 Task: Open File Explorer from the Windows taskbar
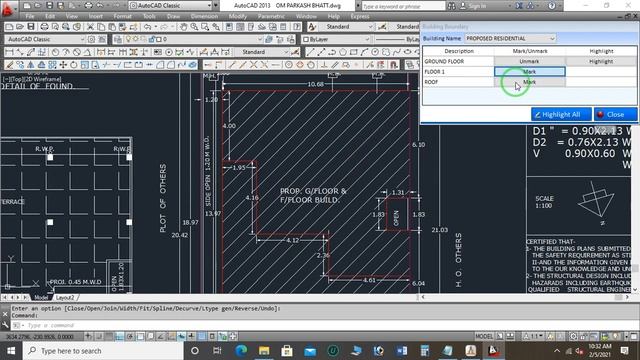tap(264, 351)
